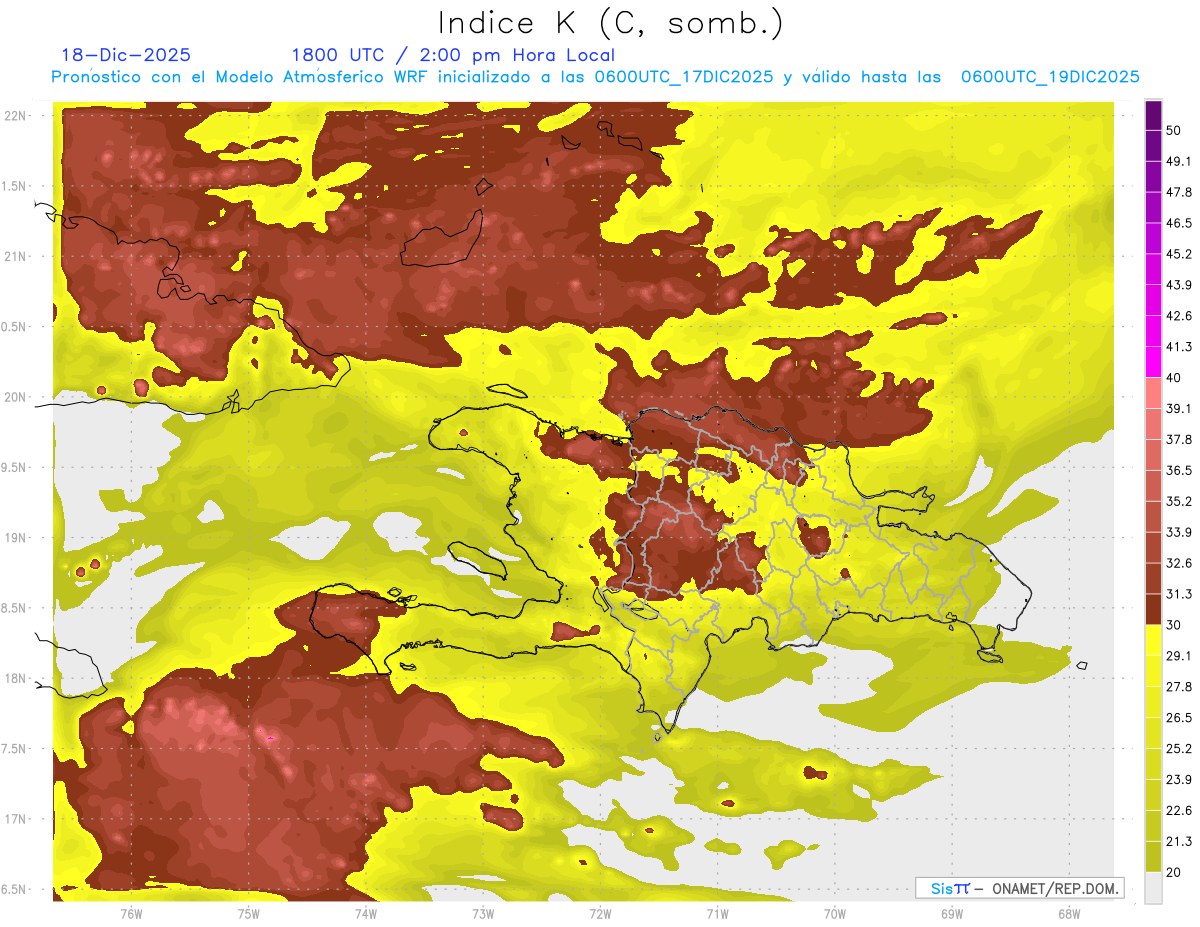Click the "ONAMET/REP.DOM." credit label
The image size is (1200, 927).
click(x=1054, y=888)
